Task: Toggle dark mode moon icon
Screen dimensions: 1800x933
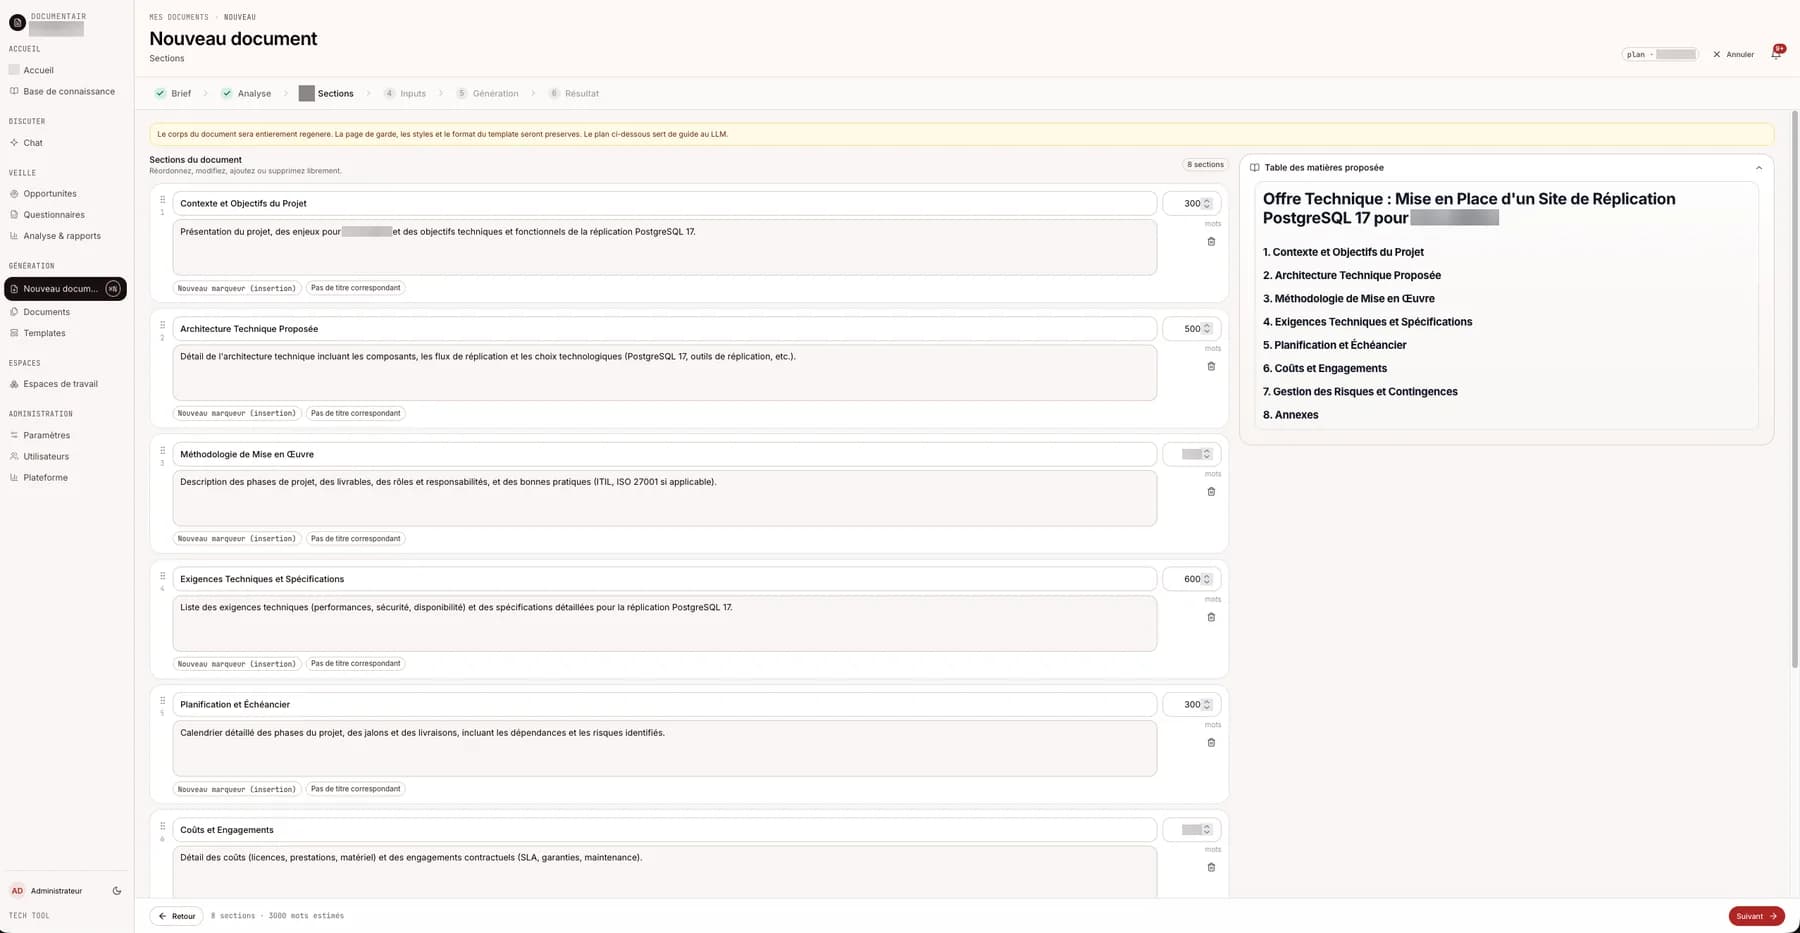Action: click(117, 891)
